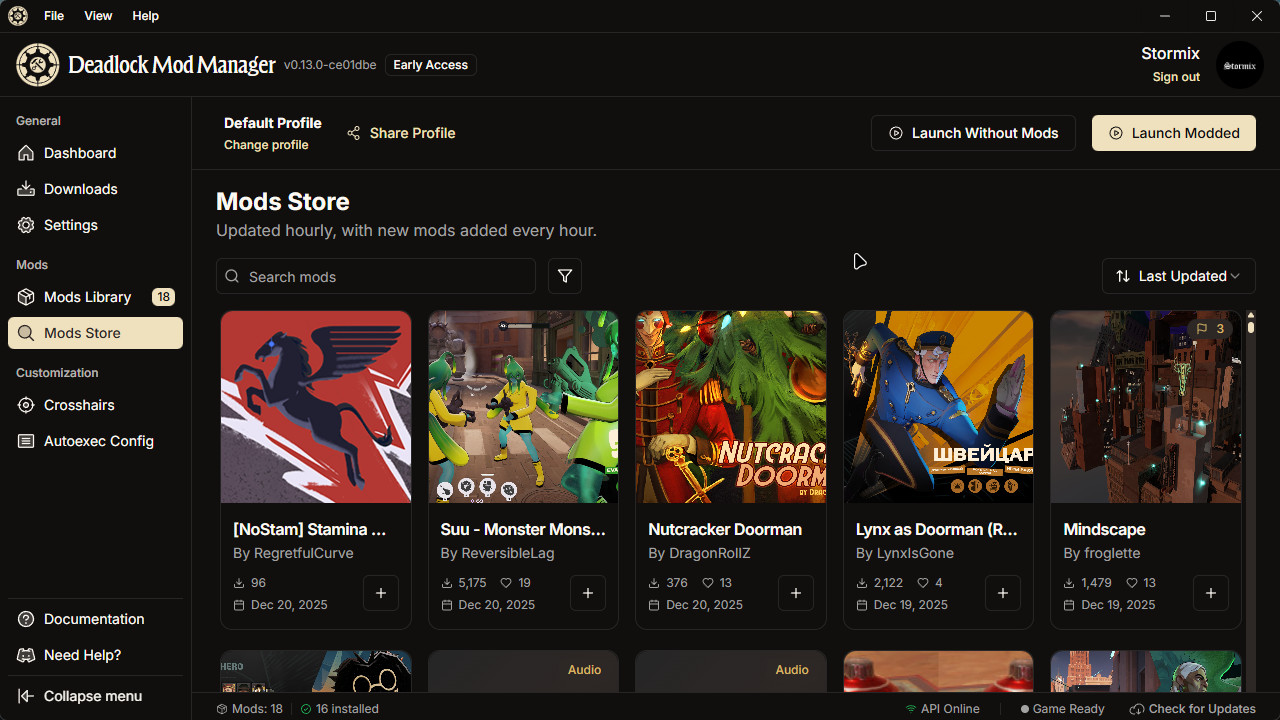This screenshot has width=1280, height=720.
Task: Click the mods list vertical scrollbar
Action: click(x=1250, y=450)
